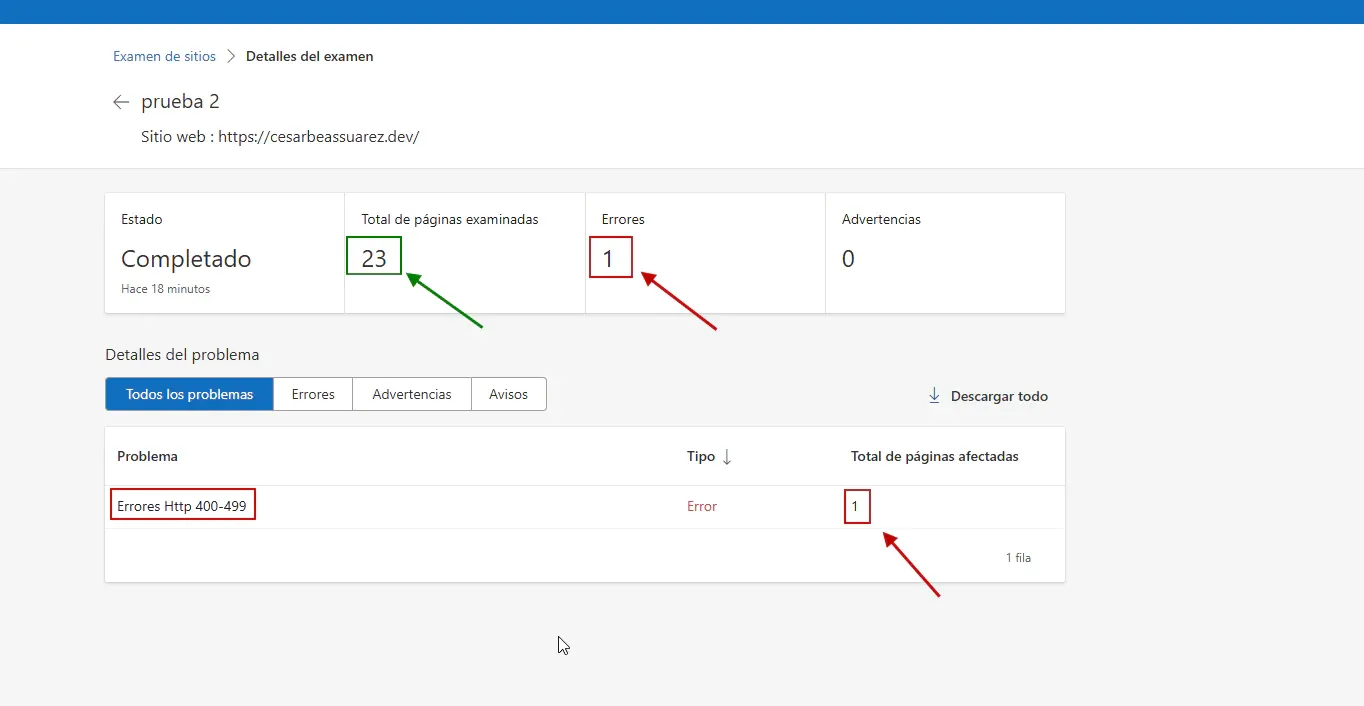Sort by the Problema column header
Image resolution: width=1364 pixels, height=706 pixels.
[x=147, y=456]
